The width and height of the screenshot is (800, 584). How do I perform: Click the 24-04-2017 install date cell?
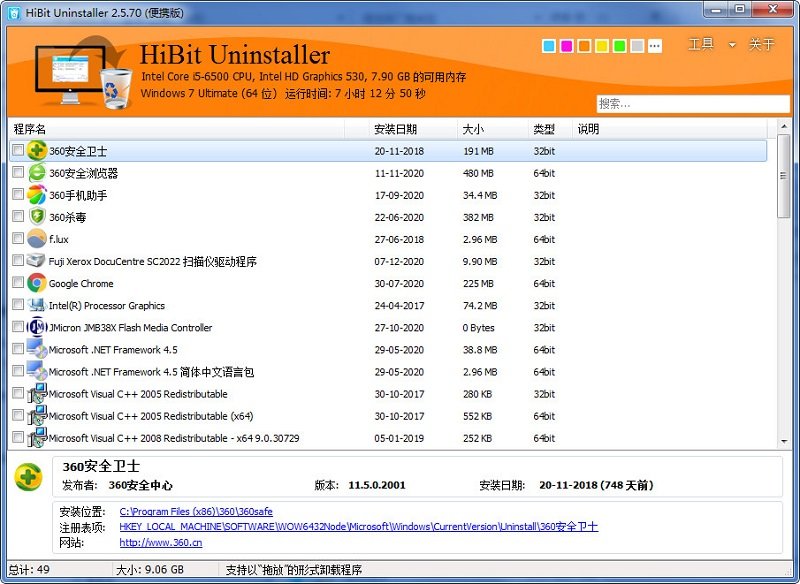(399, 305)
